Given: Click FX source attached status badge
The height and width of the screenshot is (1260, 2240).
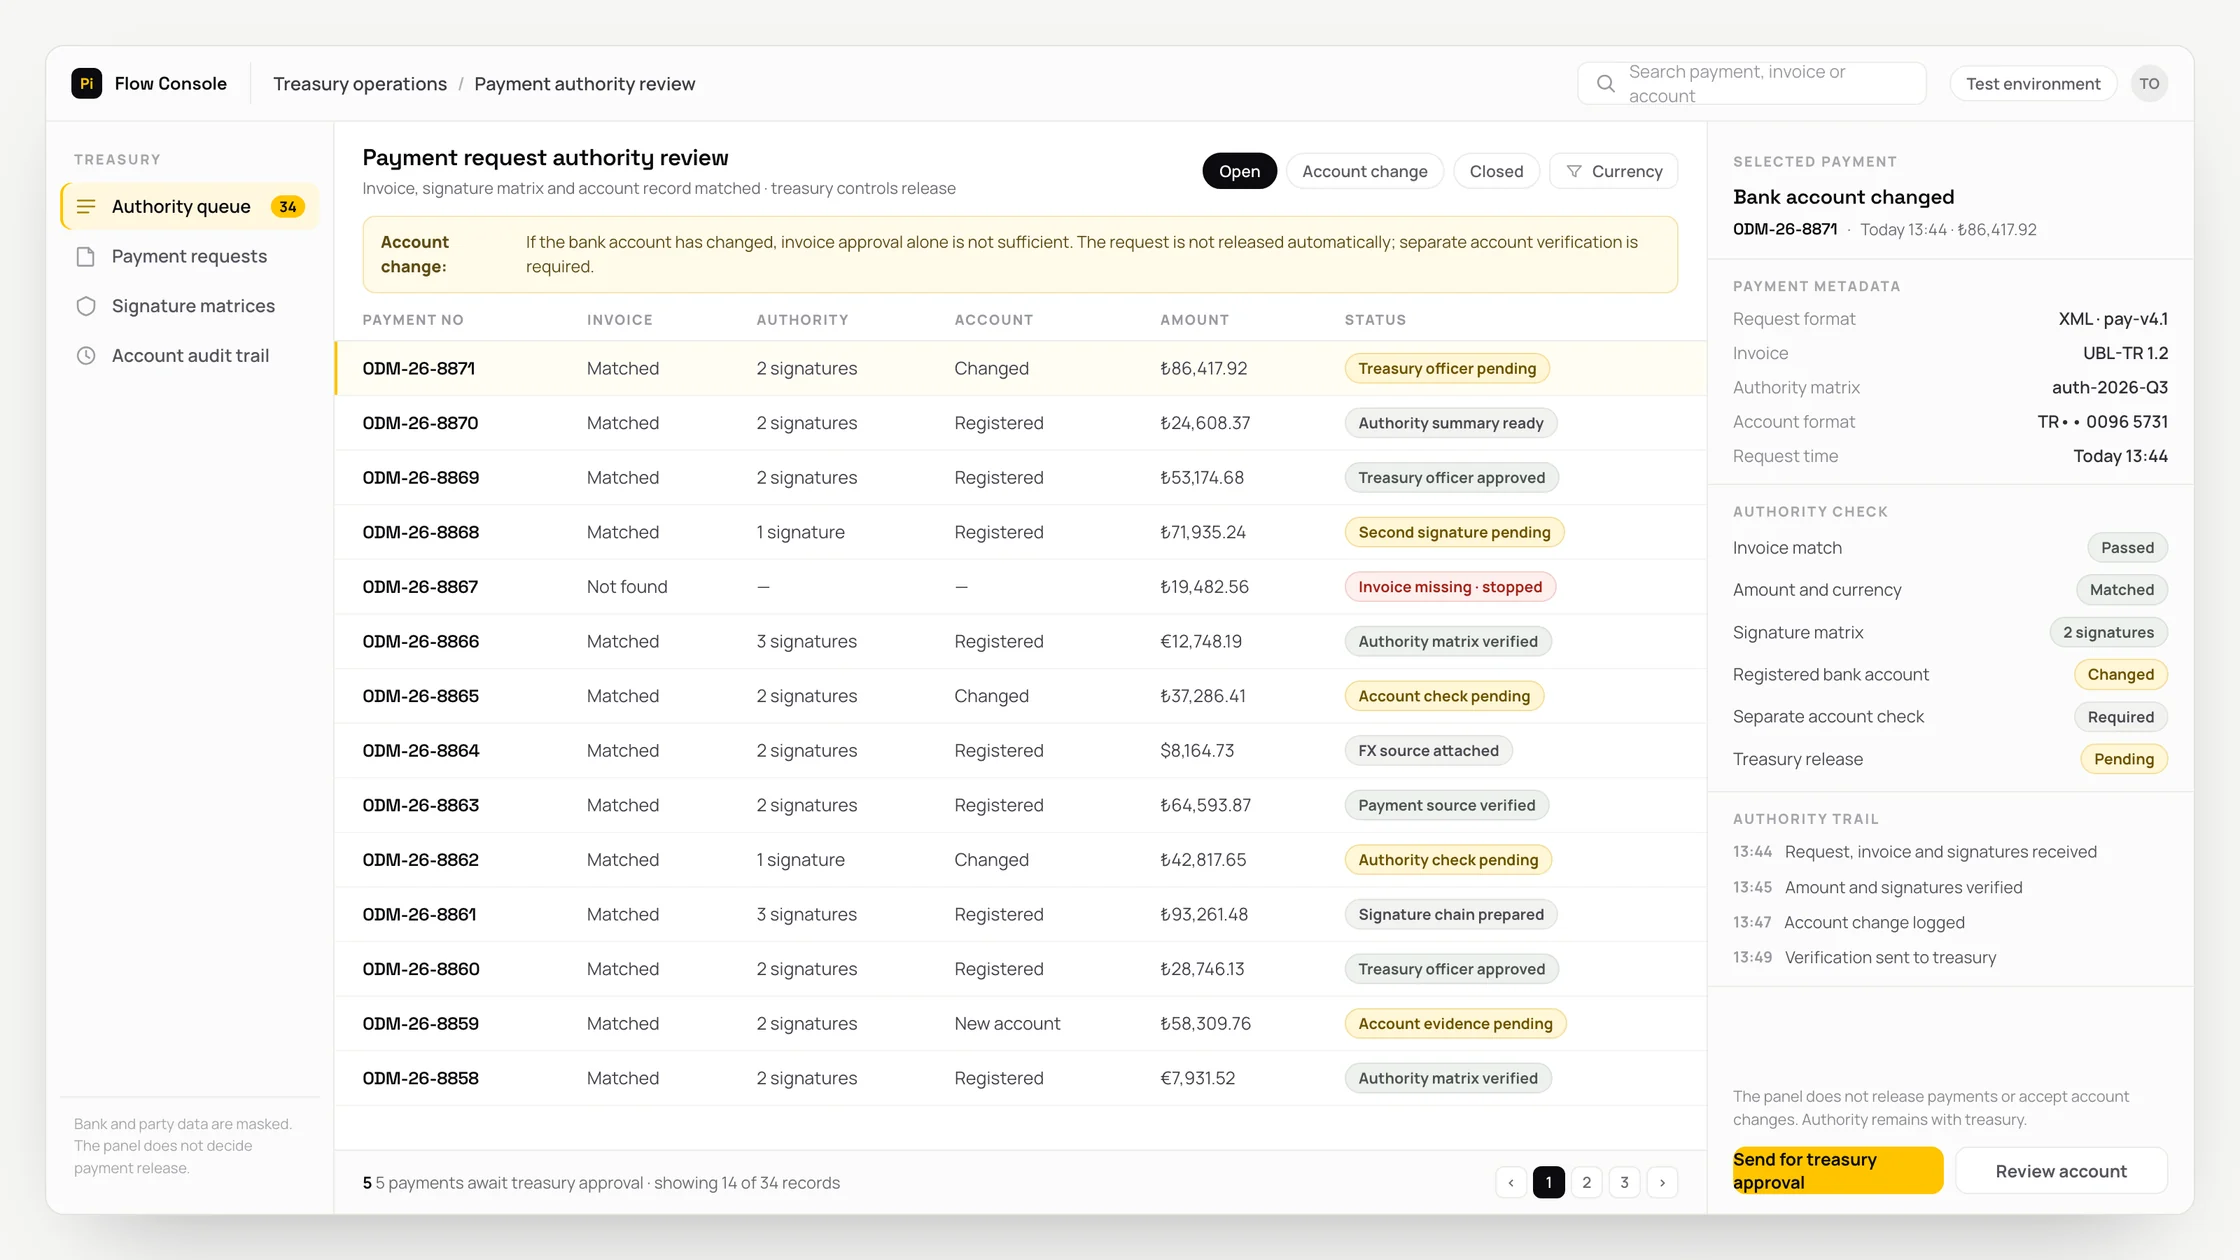Looking at the screenshot, I should pyautogui.click(x=1428, y=750).
